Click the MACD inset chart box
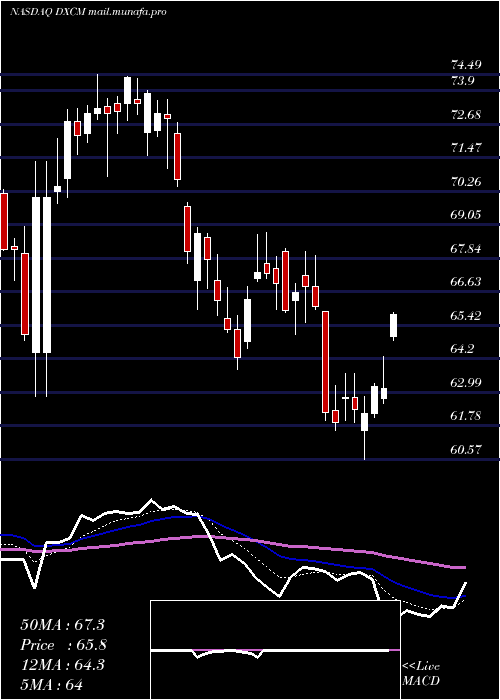Viewport: 500px width, 700px height. tap(275, 650)
